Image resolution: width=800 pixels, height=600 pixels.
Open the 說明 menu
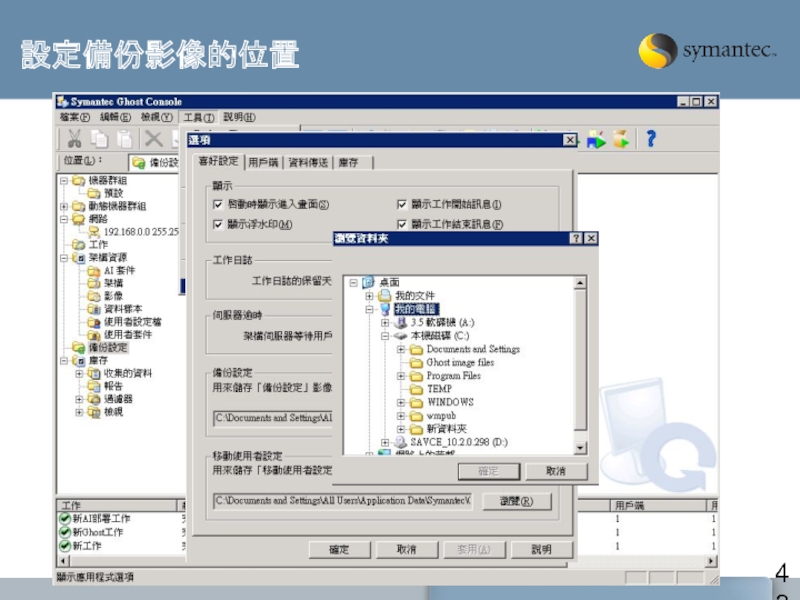tap(239, 117)
